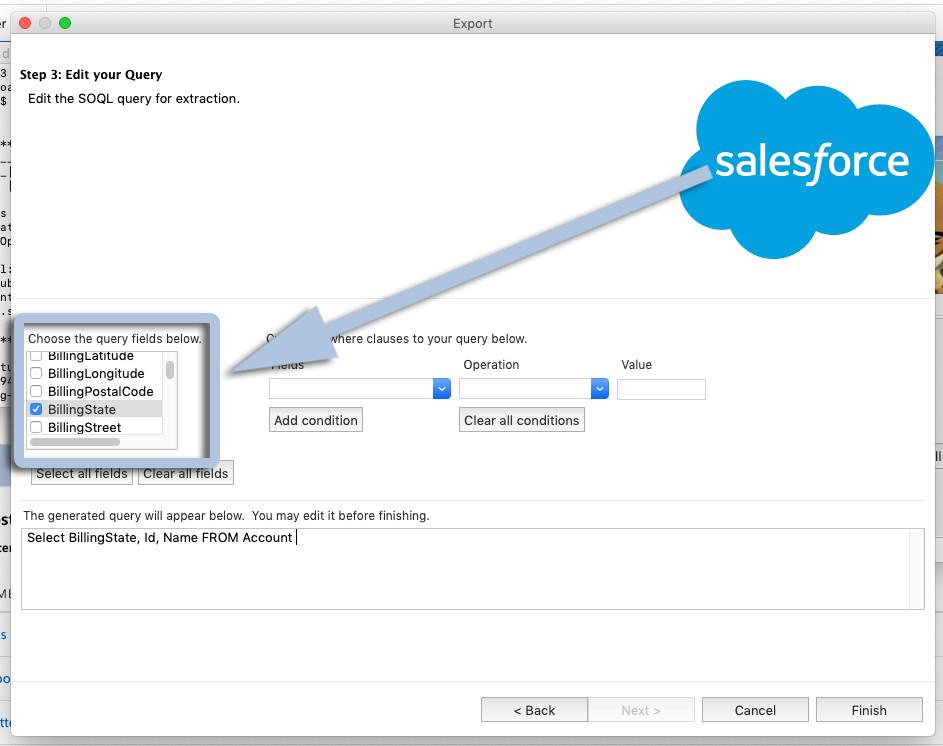Click into the Value input field
Viewport: 943px width, 746px height.
pyautogui.click(x=661, y=389)
